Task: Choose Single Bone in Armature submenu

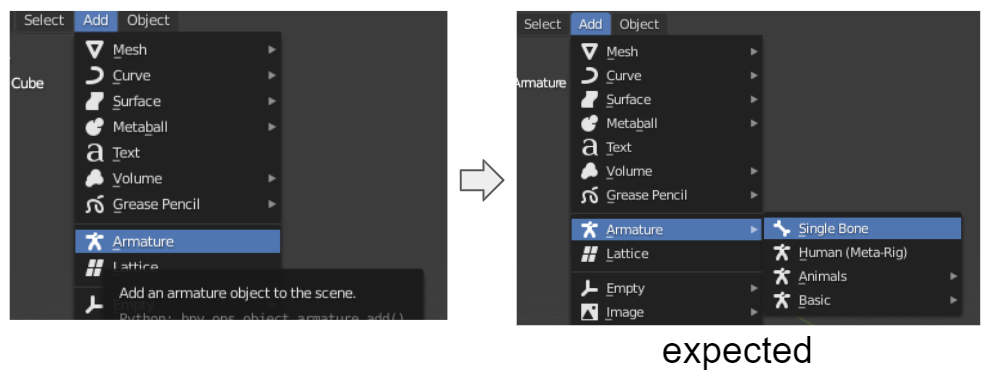Action: (863, 229)
